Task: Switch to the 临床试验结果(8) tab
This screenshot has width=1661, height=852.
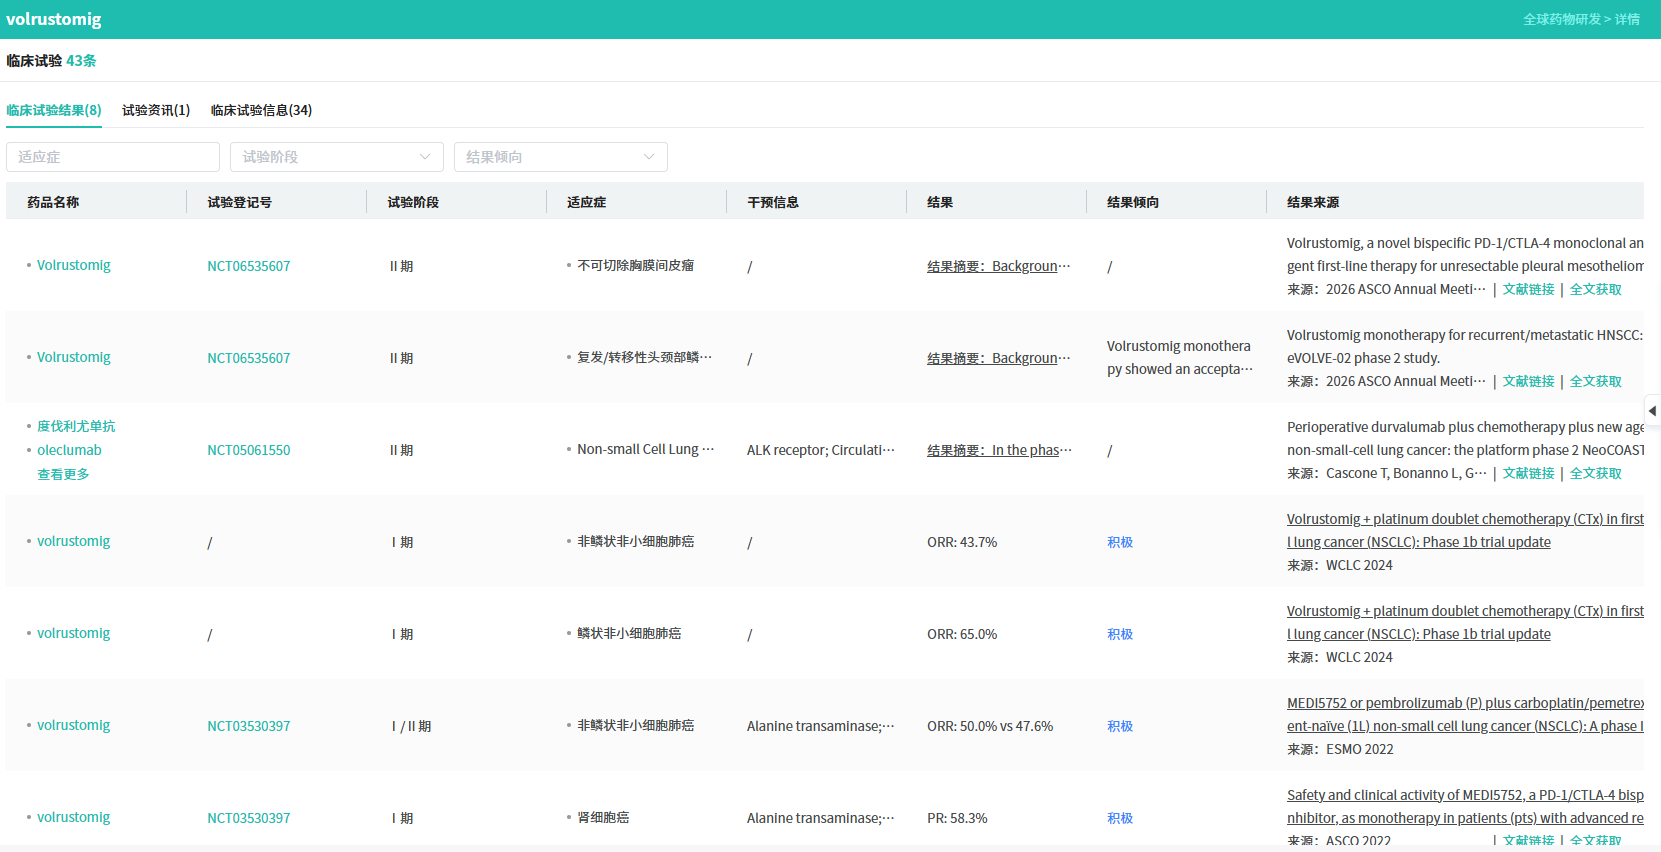Action: click(54, 110)
